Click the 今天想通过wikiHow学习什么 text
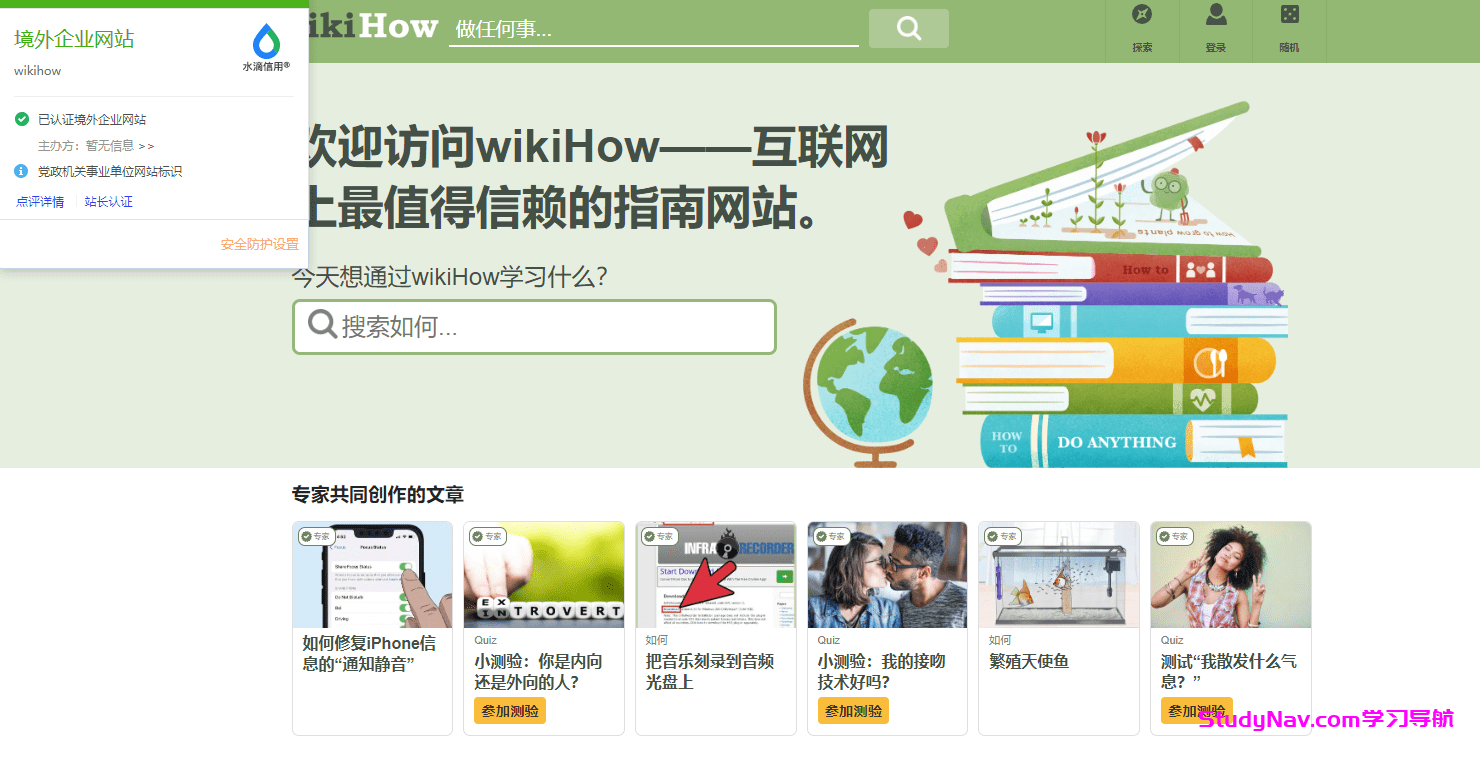The width and height of the screenshot is (1480, 757). point(450,277)
